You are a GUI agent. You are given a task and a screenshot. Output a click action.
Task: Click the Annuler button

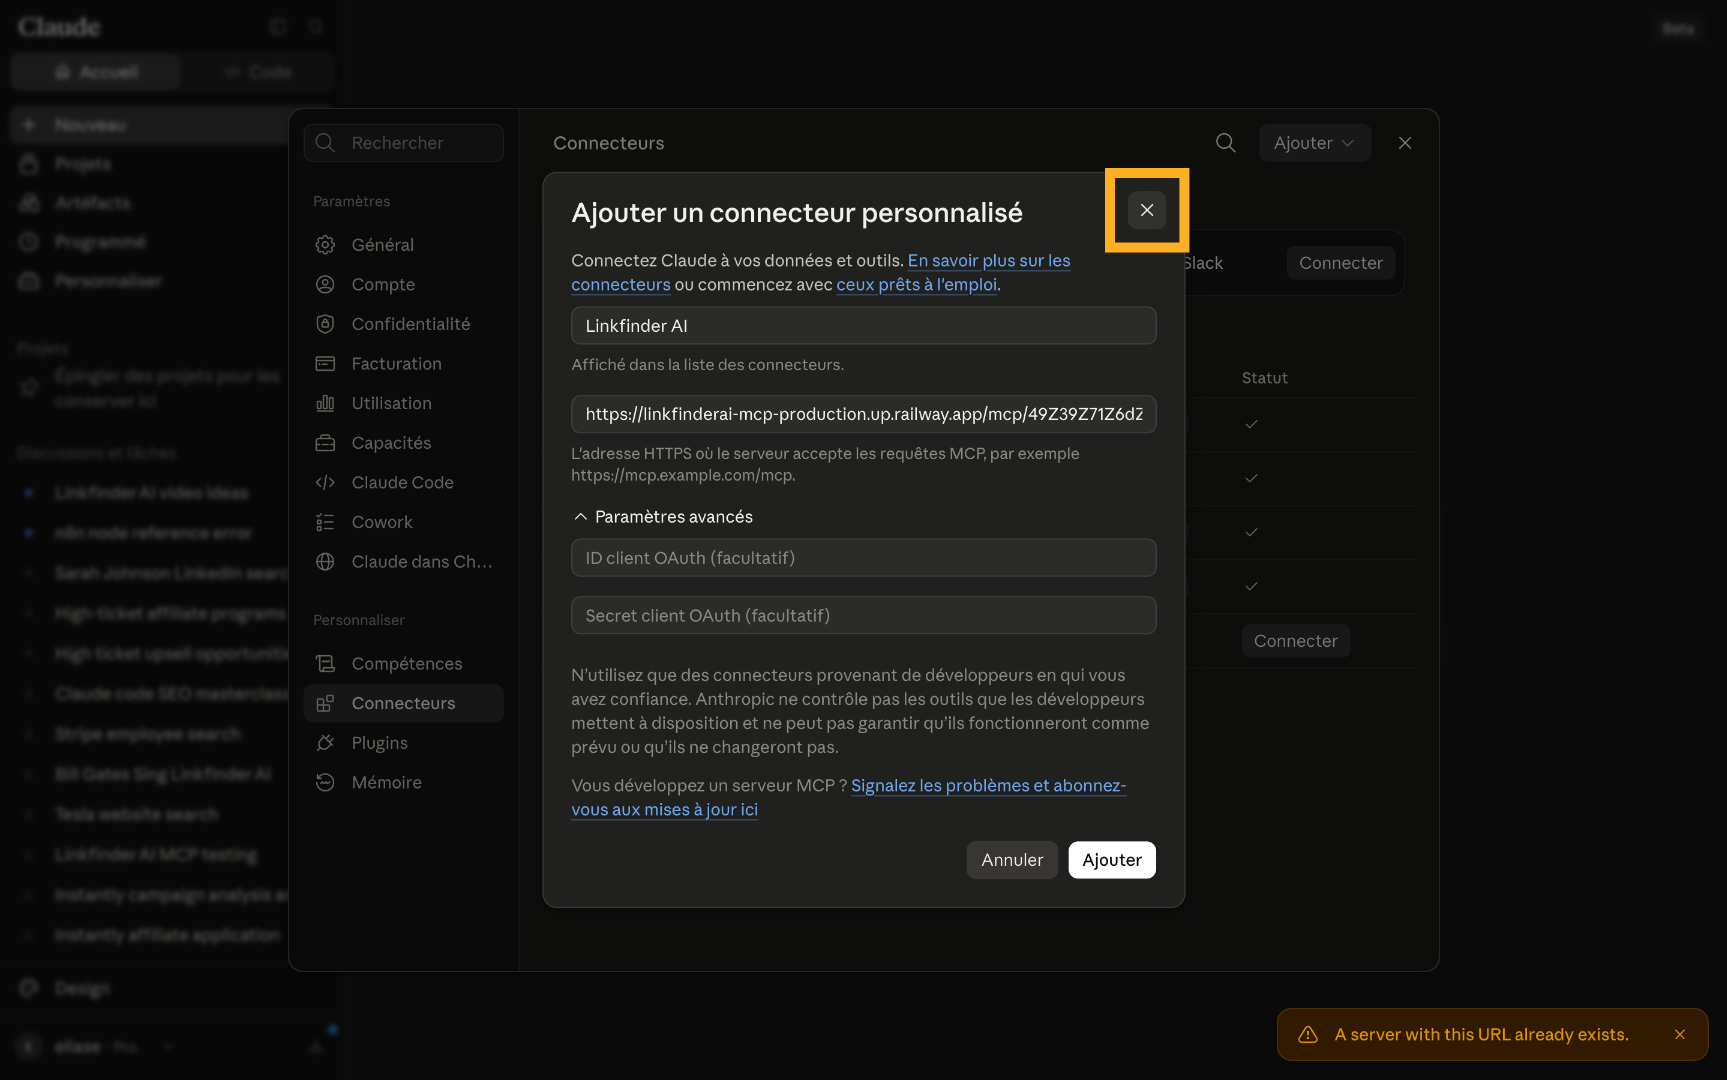coord(1012,860)
